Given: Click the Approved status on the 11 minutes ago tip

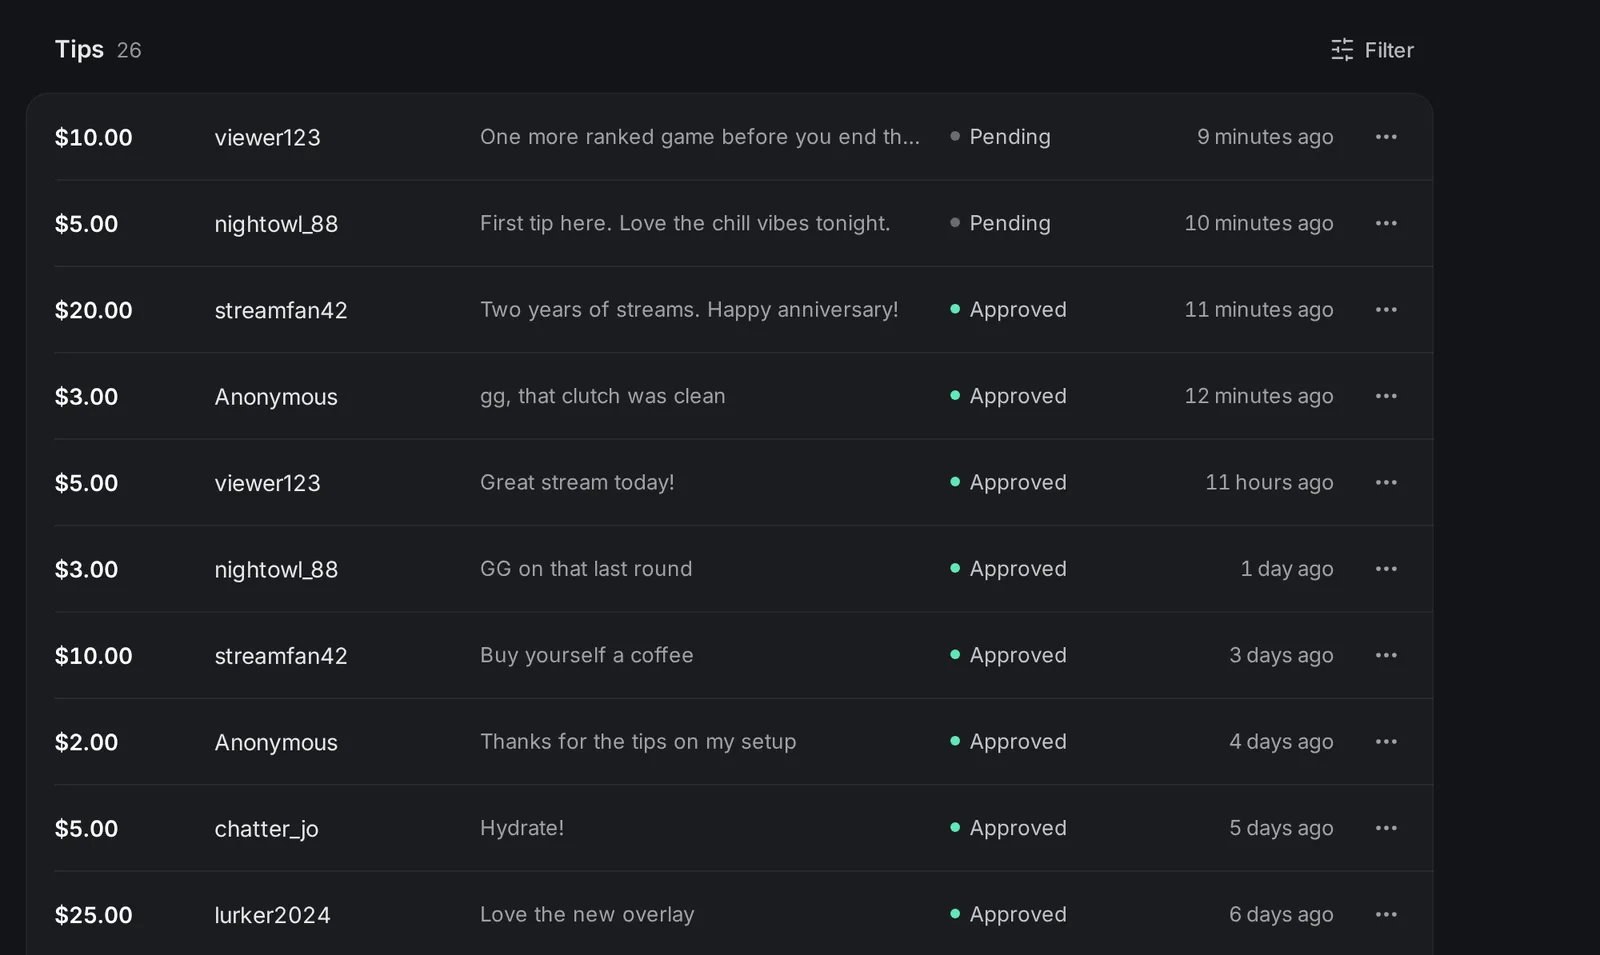Looking at the screenshot, I should [x=1008, y=310].
